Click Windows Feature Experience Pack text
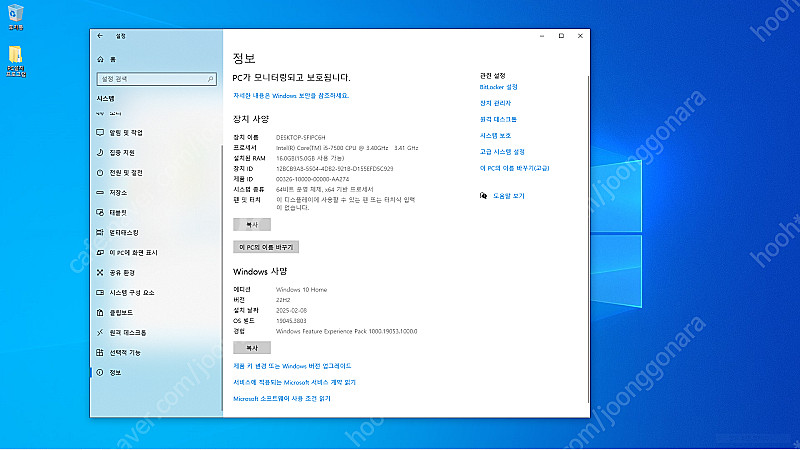Image resolution: width=800 pixels, height=450 pixels. pos(346,331)
